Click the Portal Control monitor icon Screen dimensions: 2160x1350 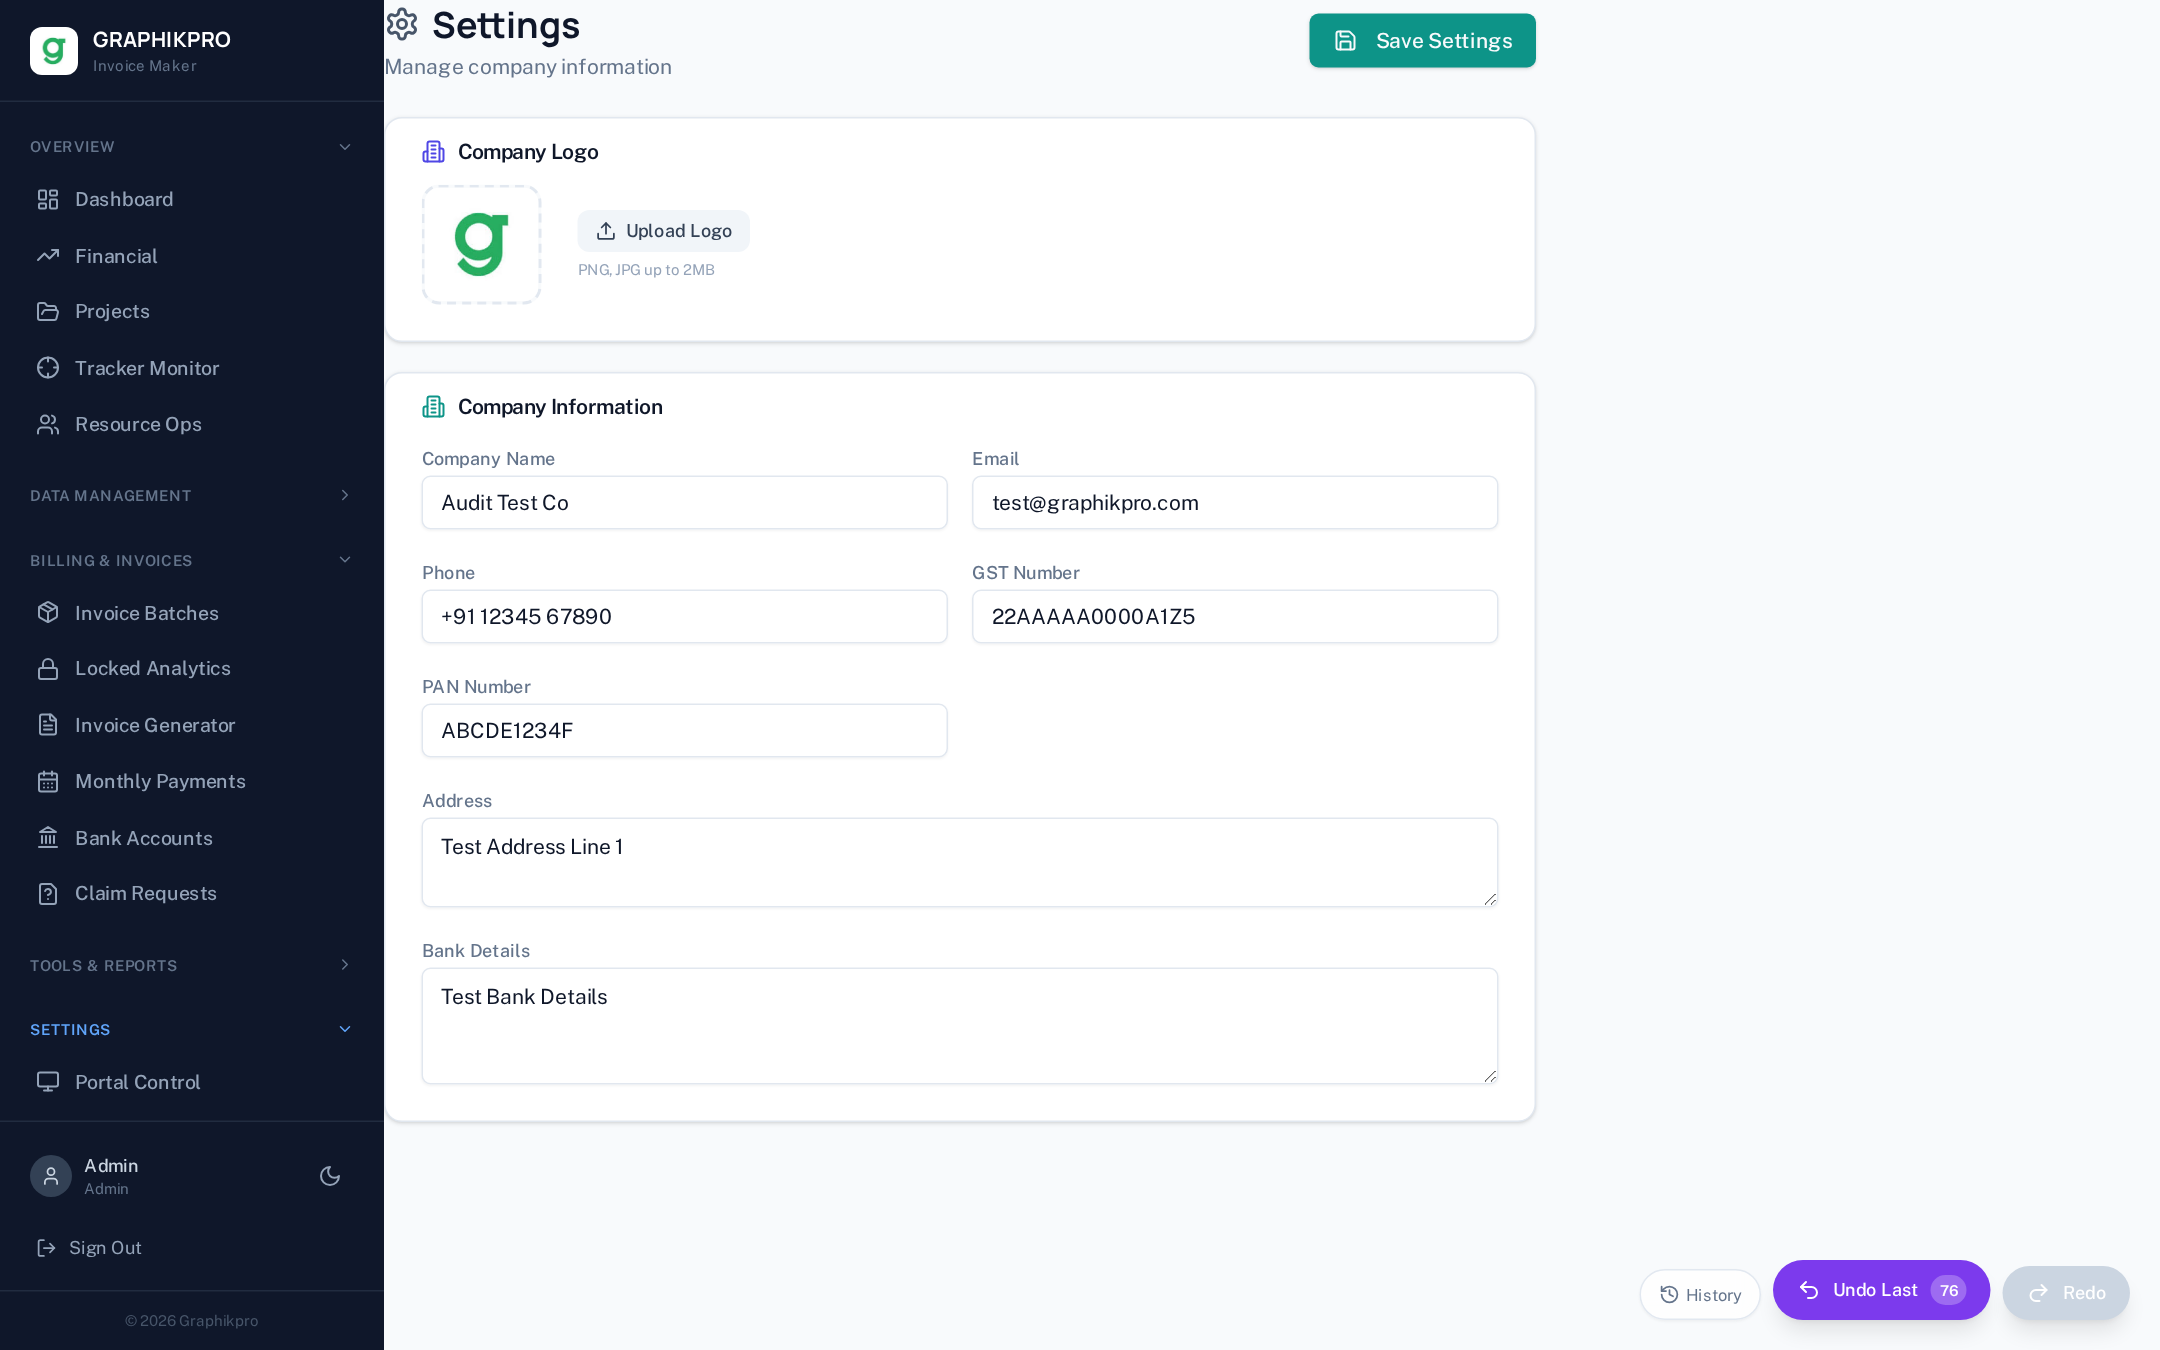pyautogui.click(x=48, y=1082)
